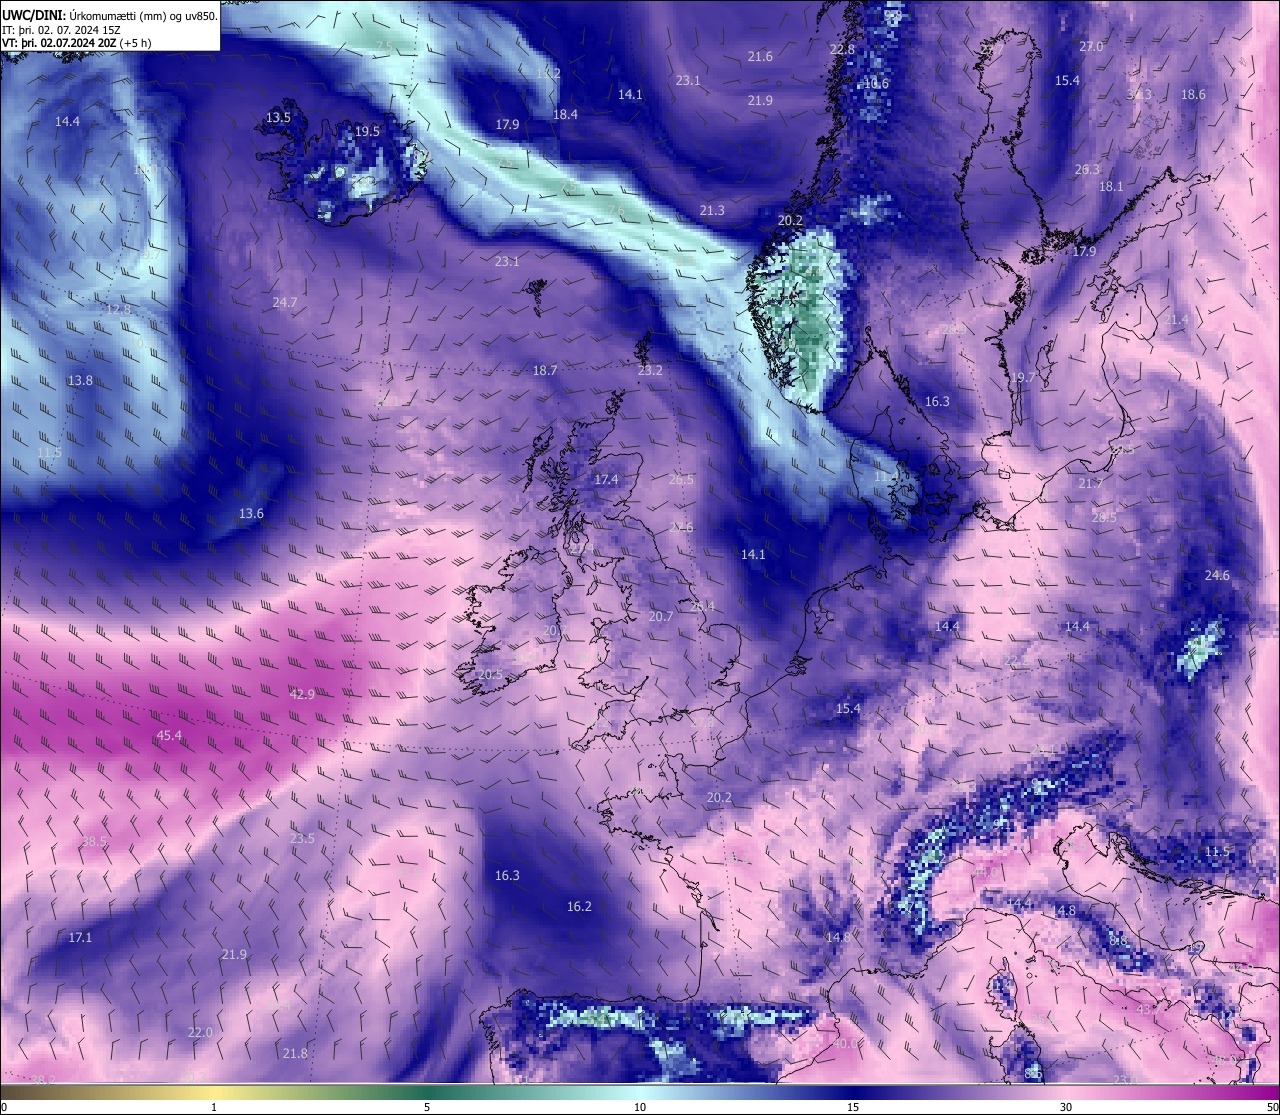Click the 22.8 value label
1280x1115 pixels.
[x=842, y=49]
